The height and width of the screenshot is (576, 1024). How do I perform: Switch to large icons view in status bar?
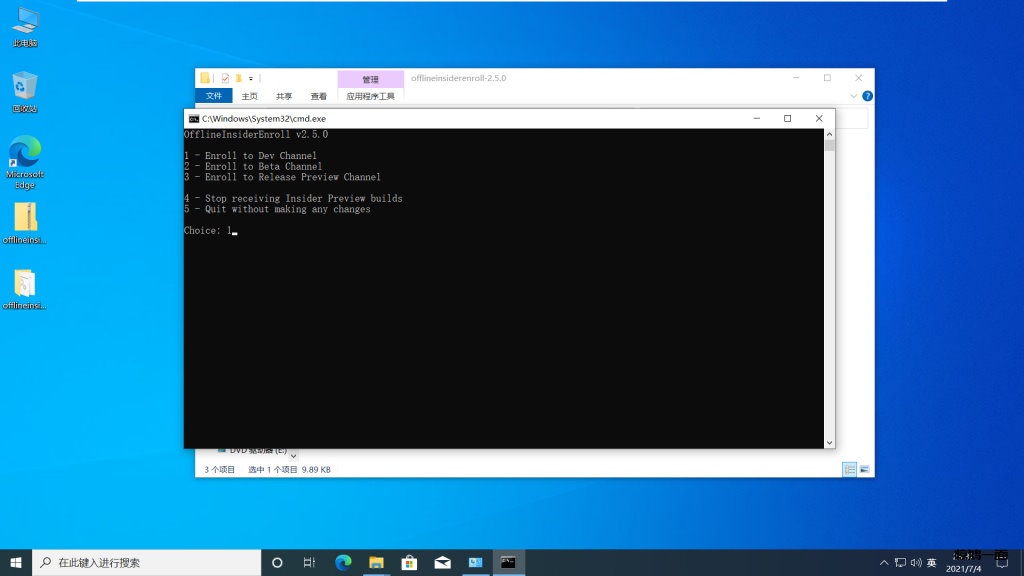tap(864, 469)
